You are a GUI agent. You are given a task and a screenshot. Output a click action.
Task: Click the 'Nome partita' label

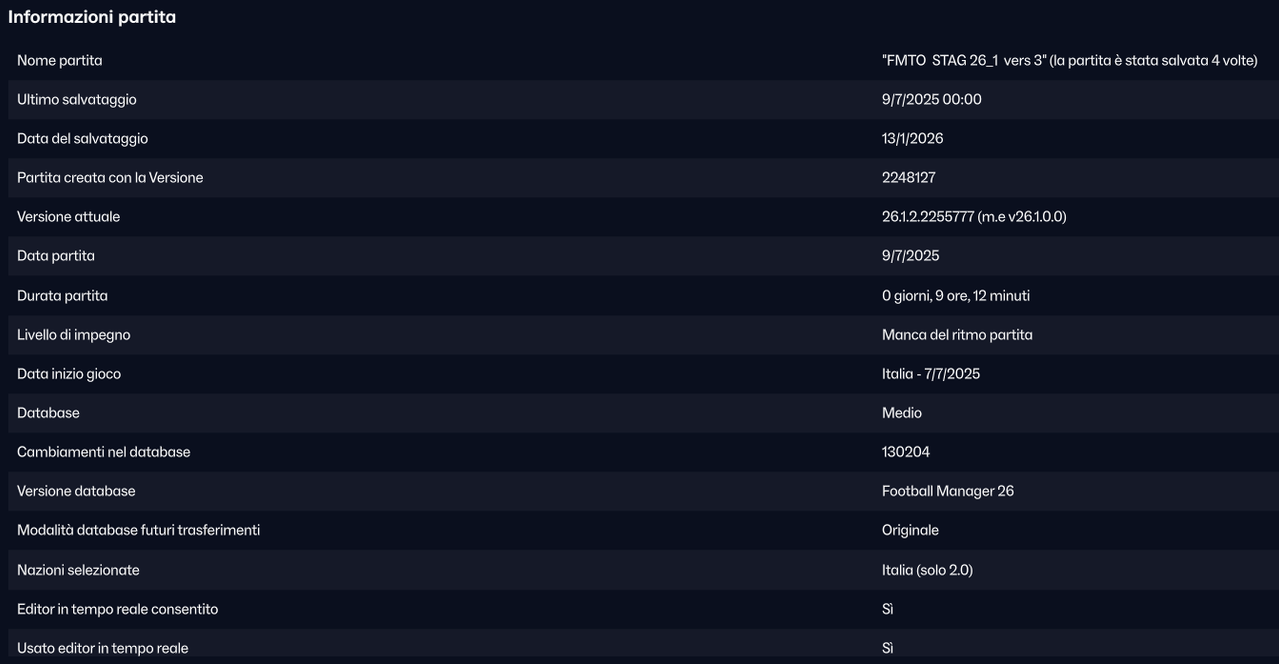coord(59,61)
